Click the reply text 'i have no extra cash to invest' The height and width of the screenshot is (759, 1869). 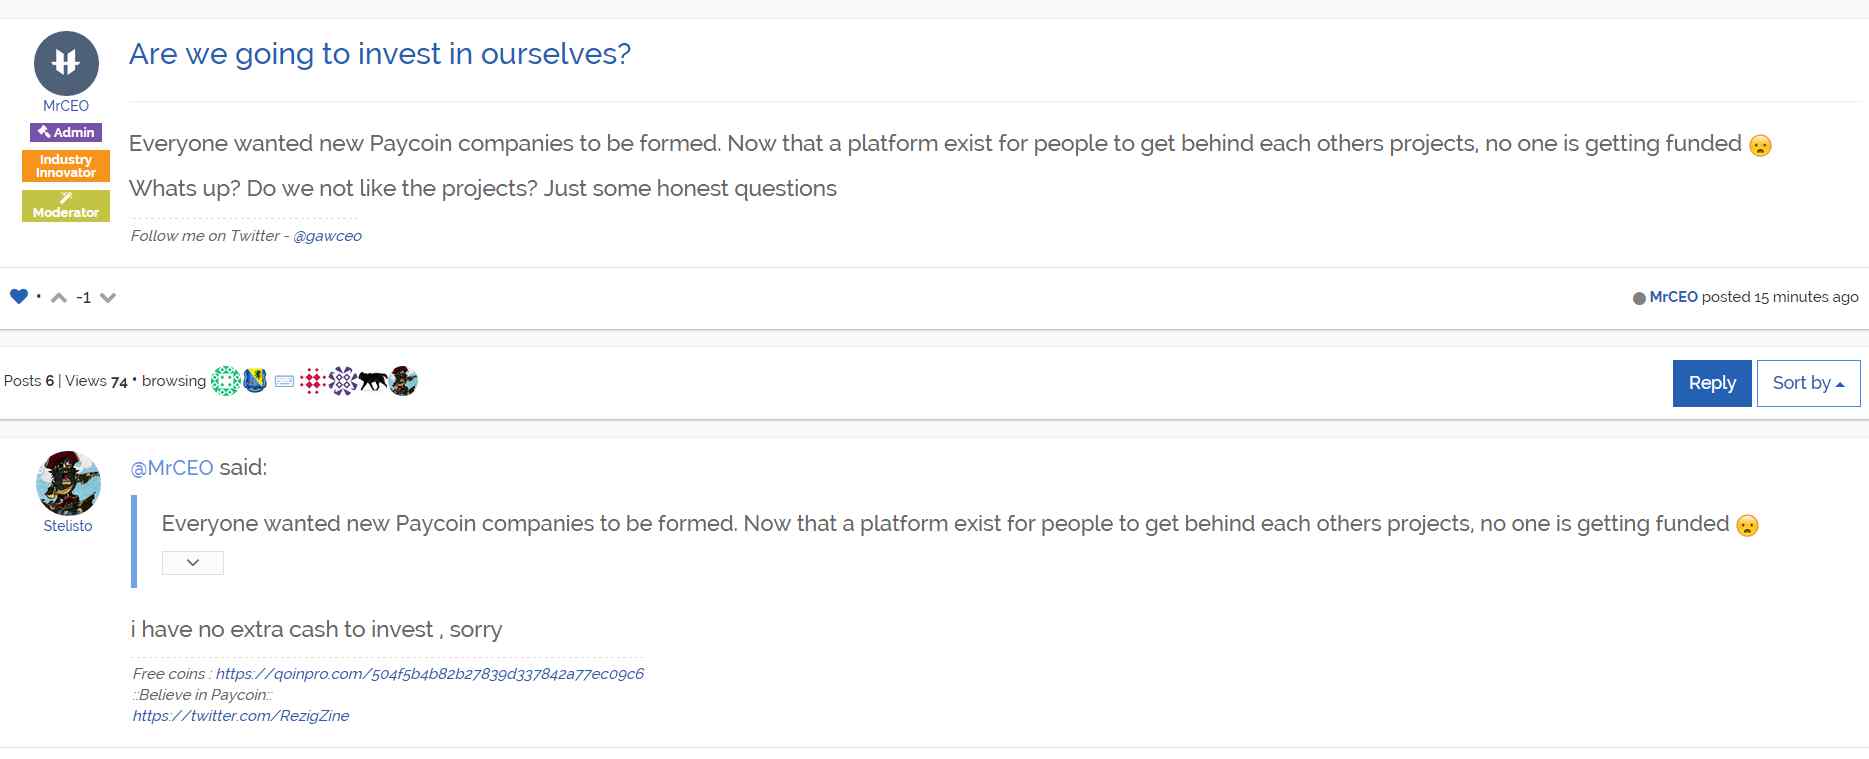[x=282, y=629]
